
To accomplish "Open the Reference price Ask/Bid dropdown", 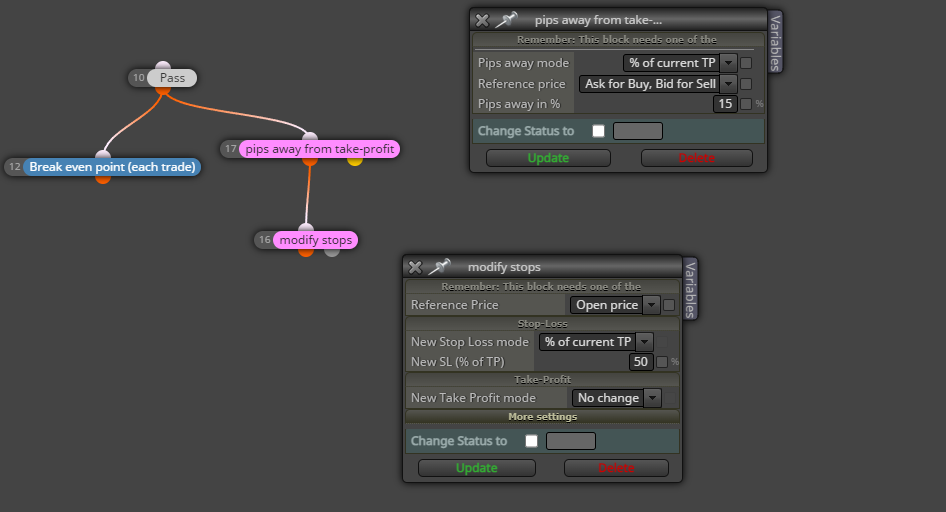I will click(658, 84).
